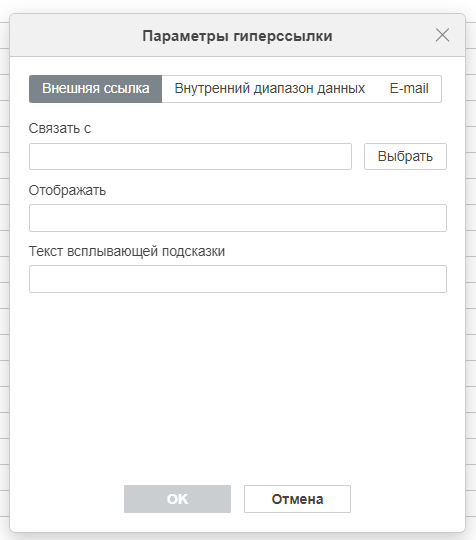
Task: Click the Параметры гиперссылки title bar
Action: 237,36
